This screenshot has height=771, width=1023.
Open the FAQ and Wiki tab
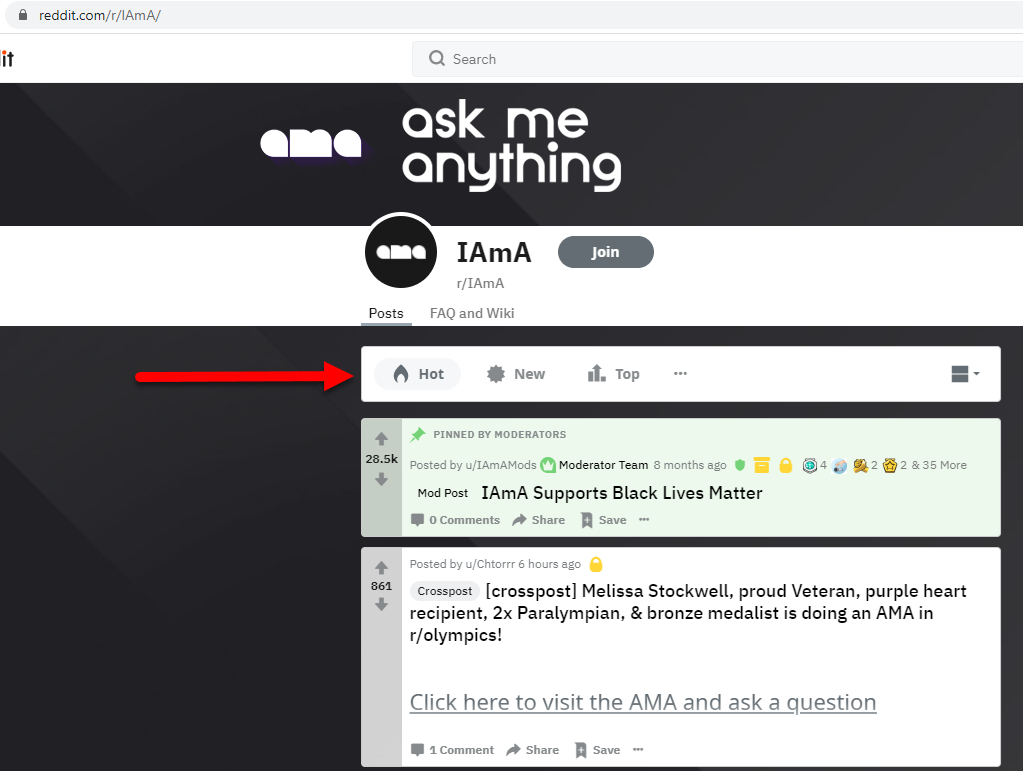(x=472, y=313)
